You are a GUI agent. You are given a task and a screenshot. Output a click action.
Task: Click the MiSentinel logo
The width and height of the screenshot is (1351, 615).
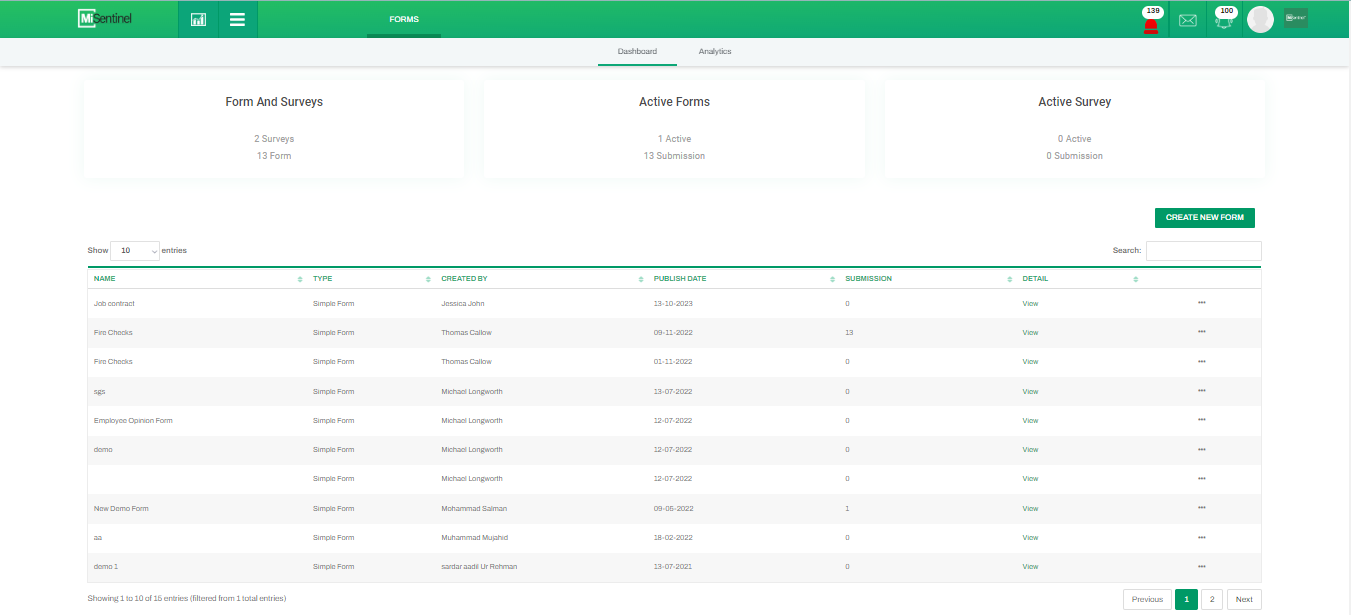click(105, 19)
